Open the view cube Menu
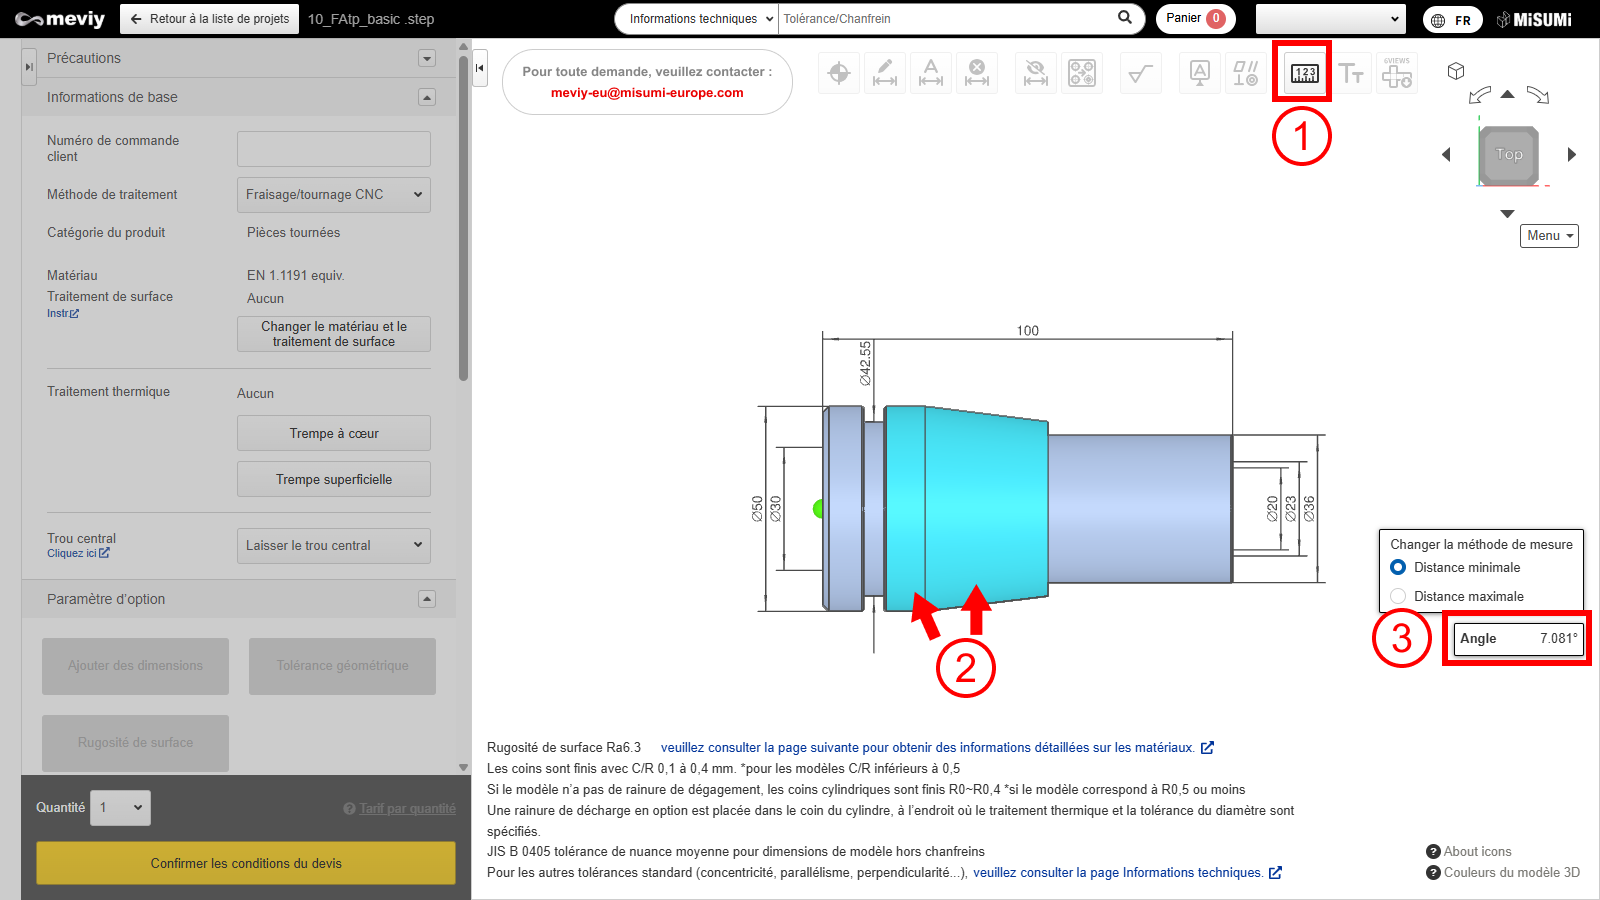This screenshot has width=1600, height=900. pos(1548,236)
